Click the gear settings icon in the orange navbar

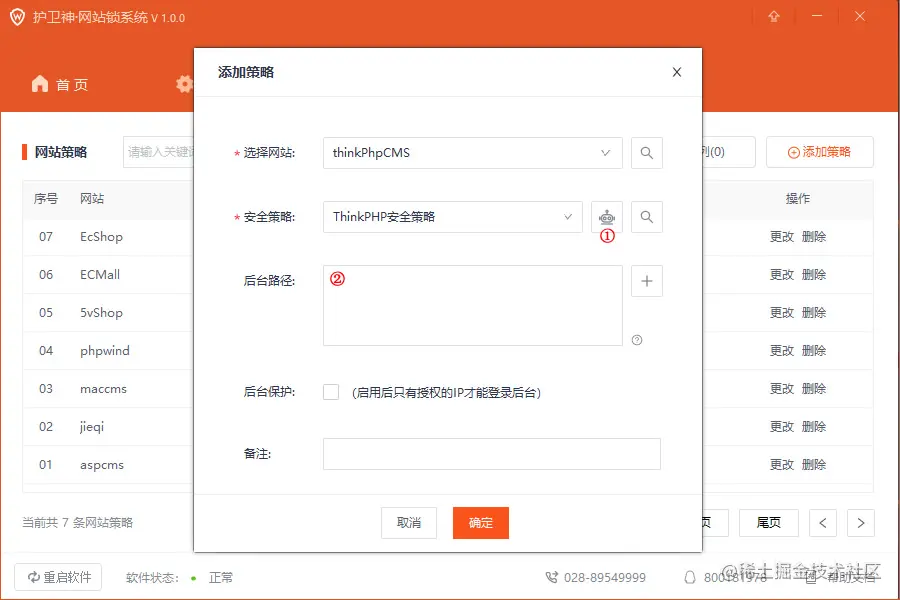[x=184, y=84]
